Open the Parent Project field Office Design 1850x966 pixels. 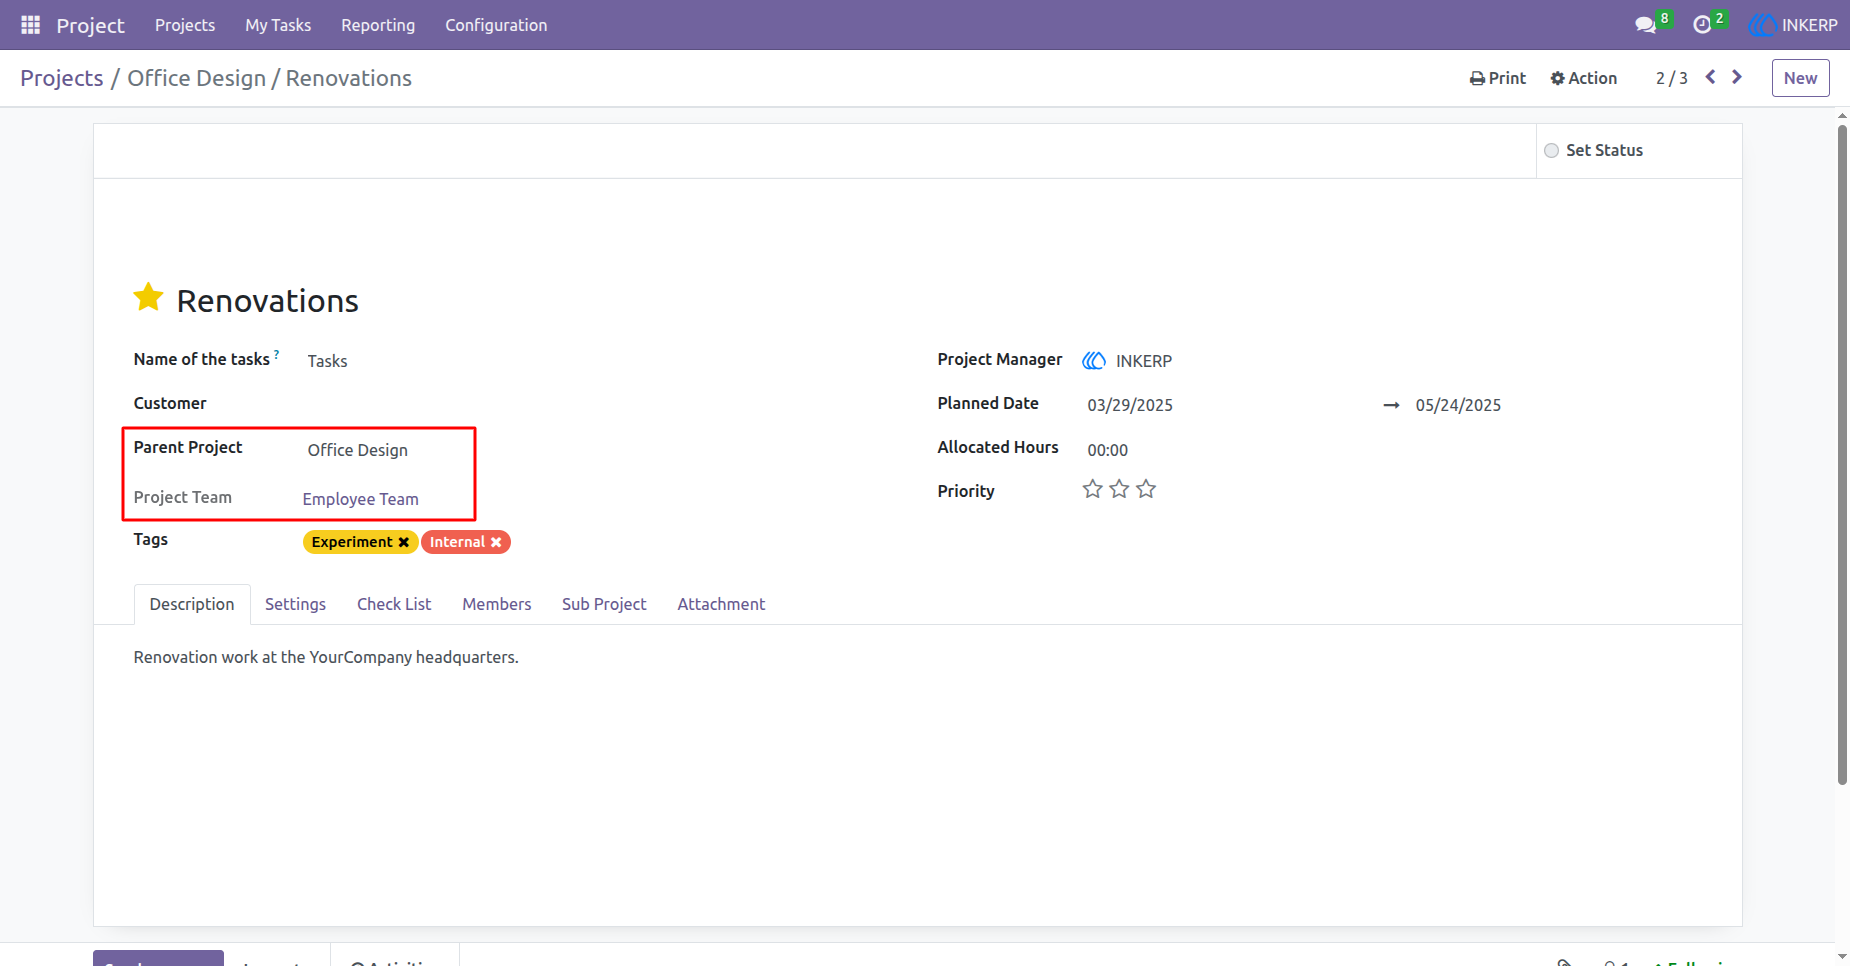point(358,450)
